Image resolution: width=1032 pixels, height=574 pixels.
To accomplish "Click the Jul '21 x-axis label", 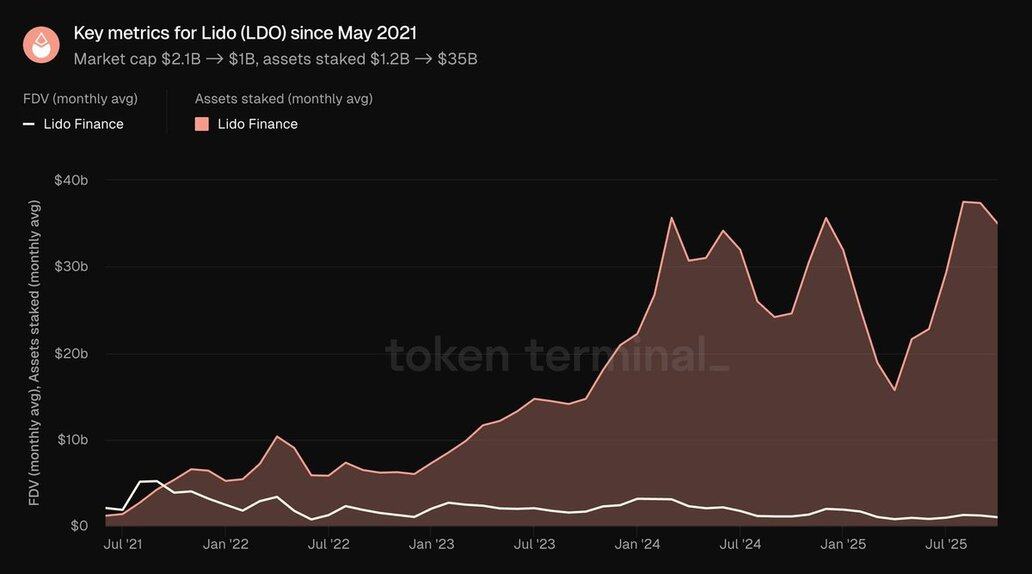I will pos(122,545).
